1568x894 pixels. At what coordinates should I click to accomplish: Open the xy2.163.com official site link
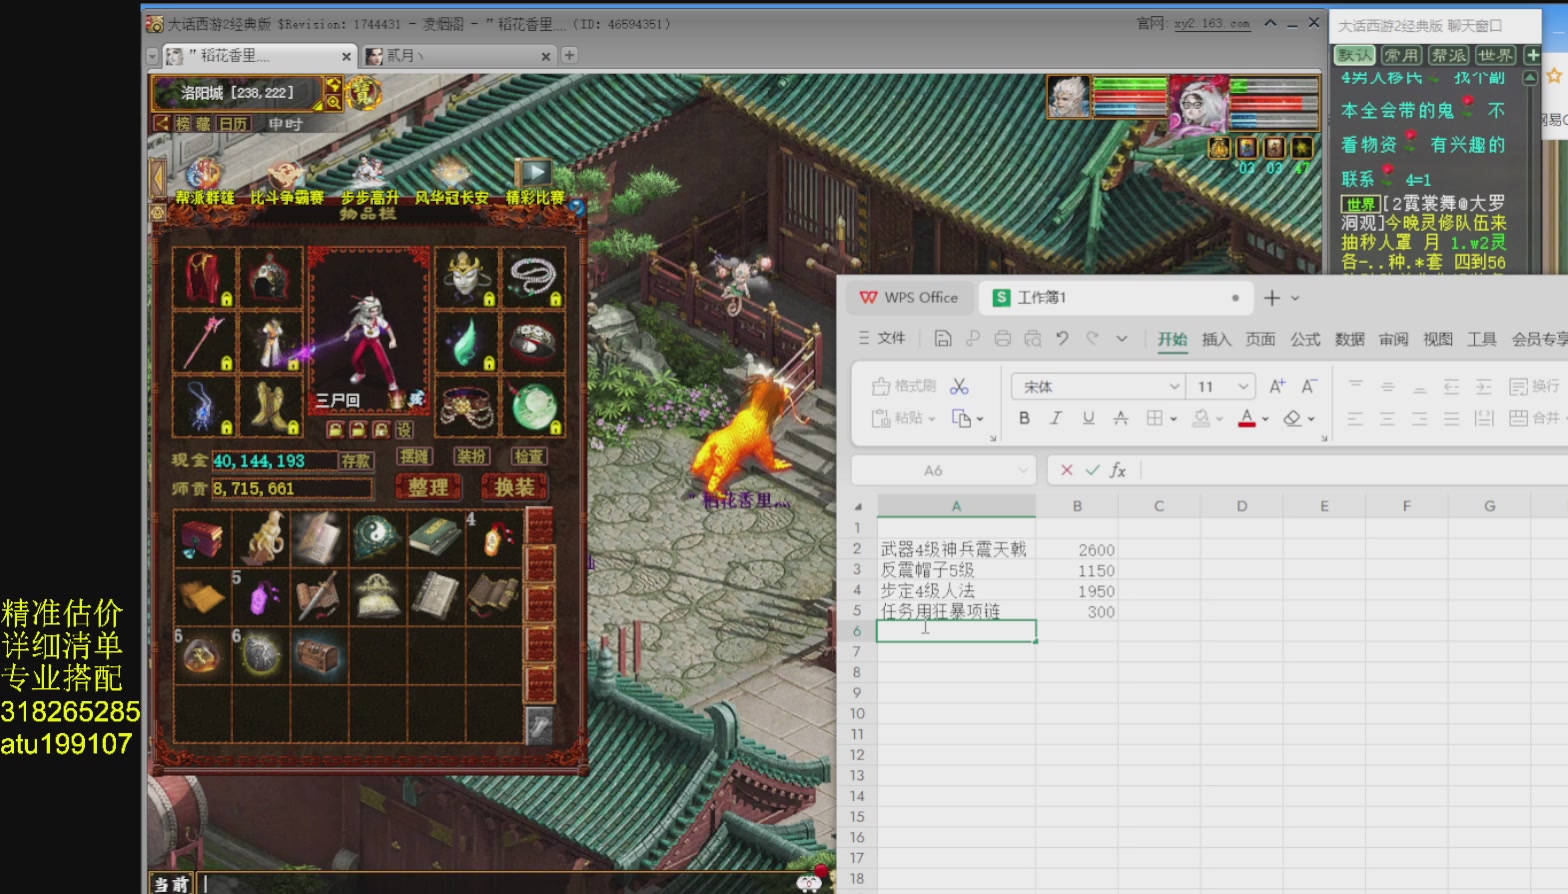point(1212,23)
